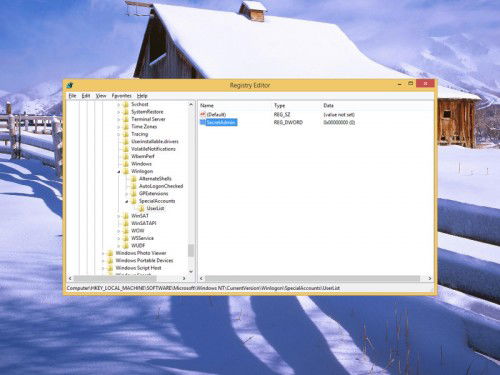The height and width of the screenshot is (375, 500).
Task: Click the REG_SZ type cell
Action: tap(282, 115)
